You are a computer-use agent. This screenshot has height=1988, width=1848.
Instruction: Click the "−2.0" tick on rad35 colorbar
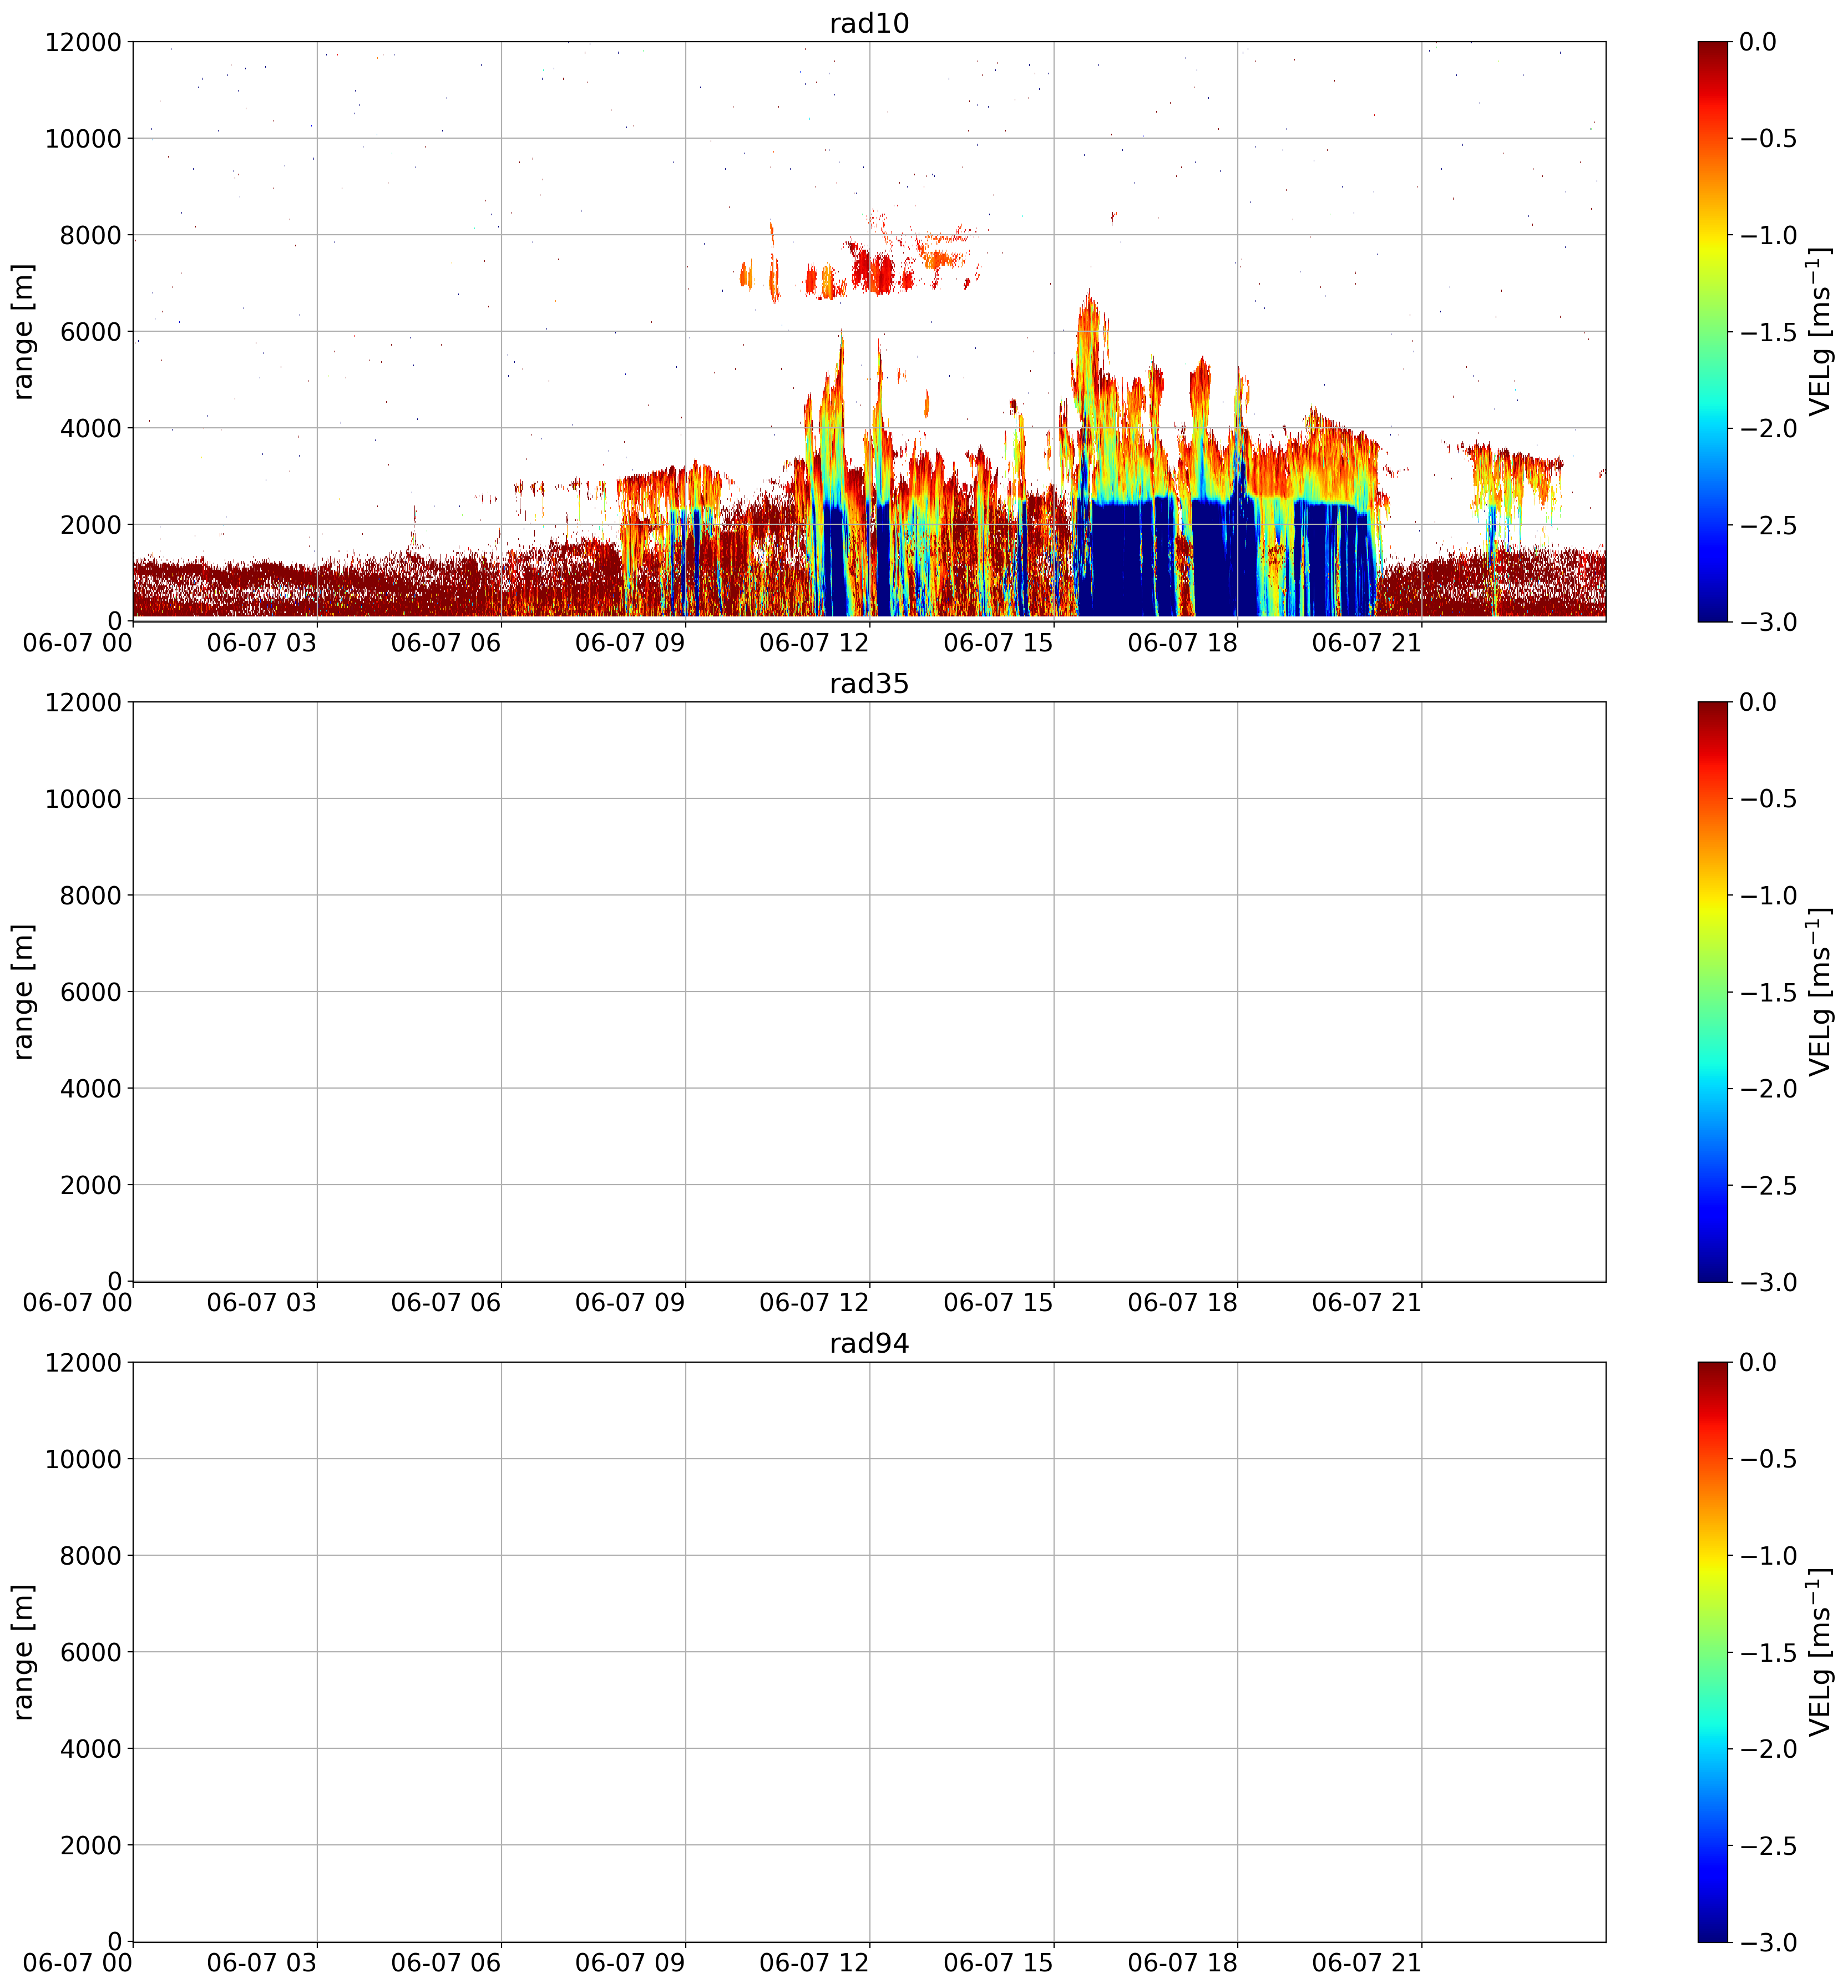click(1768, 1088)
